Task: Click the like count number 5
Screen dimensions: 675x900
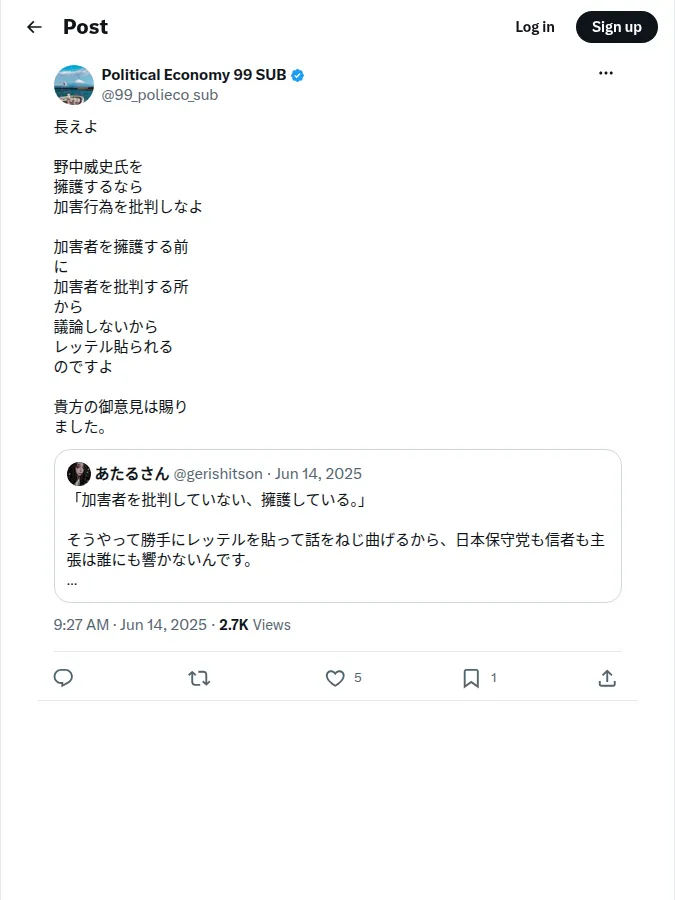Action: tap(358, 678)
